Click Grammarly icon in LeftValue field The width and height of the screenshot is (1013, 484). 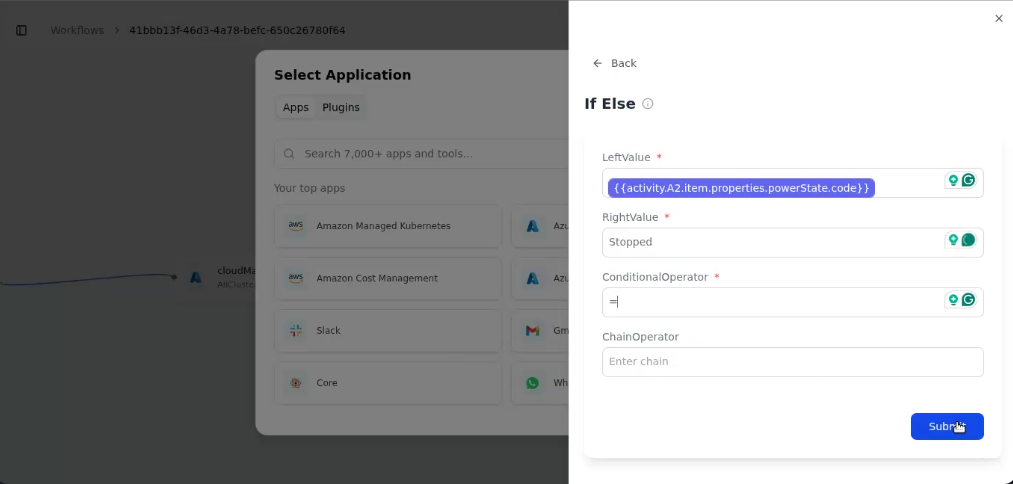[x=968, y=180]
